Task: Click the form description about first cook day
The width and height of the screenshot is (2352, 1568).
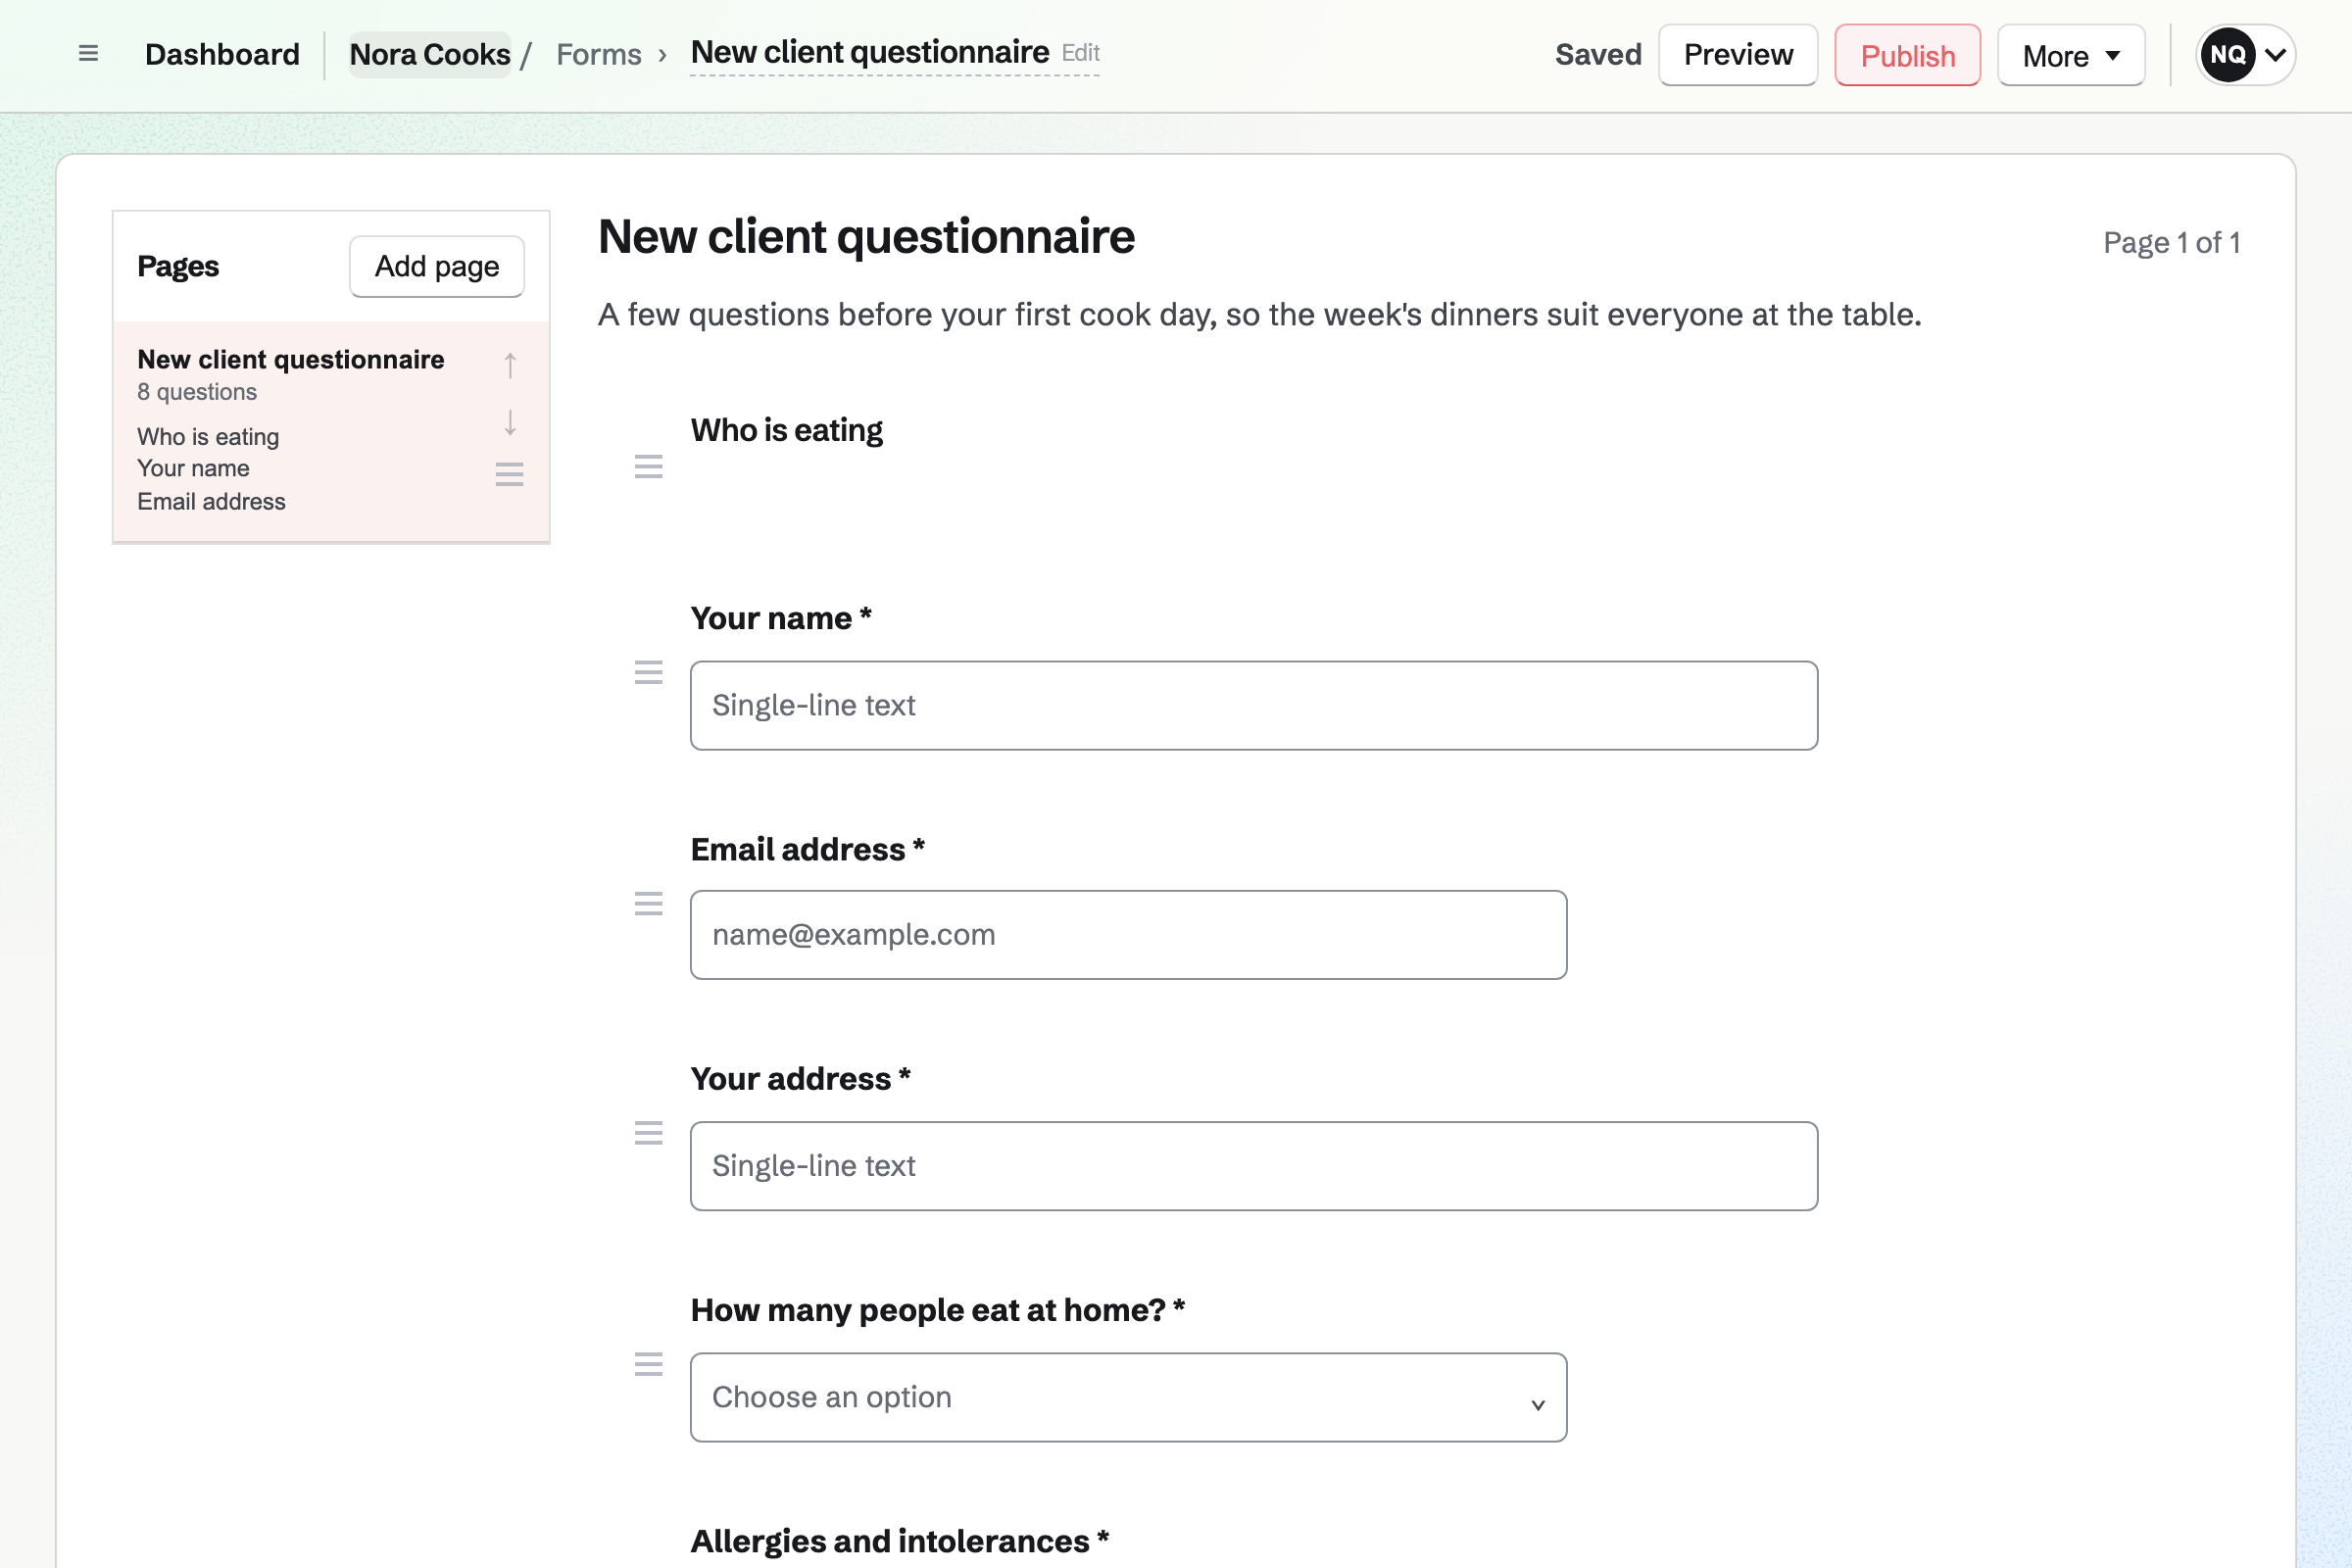Action: coord(1260,315)
